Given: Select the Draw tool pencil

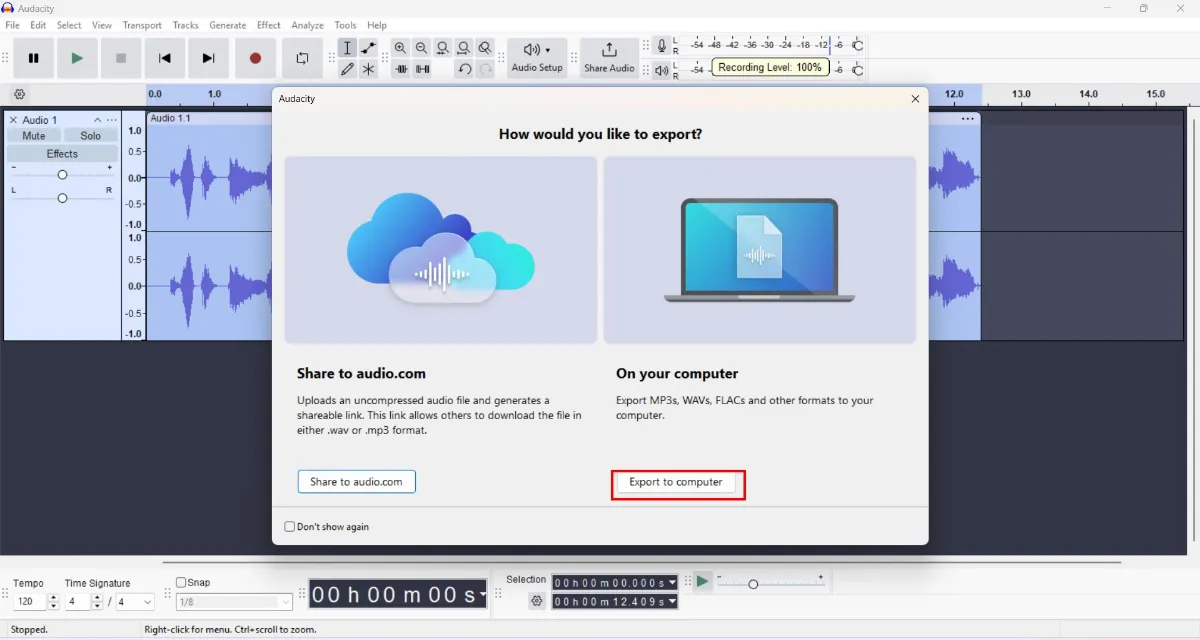Looking at the screenshot, I should pos(347,69).
